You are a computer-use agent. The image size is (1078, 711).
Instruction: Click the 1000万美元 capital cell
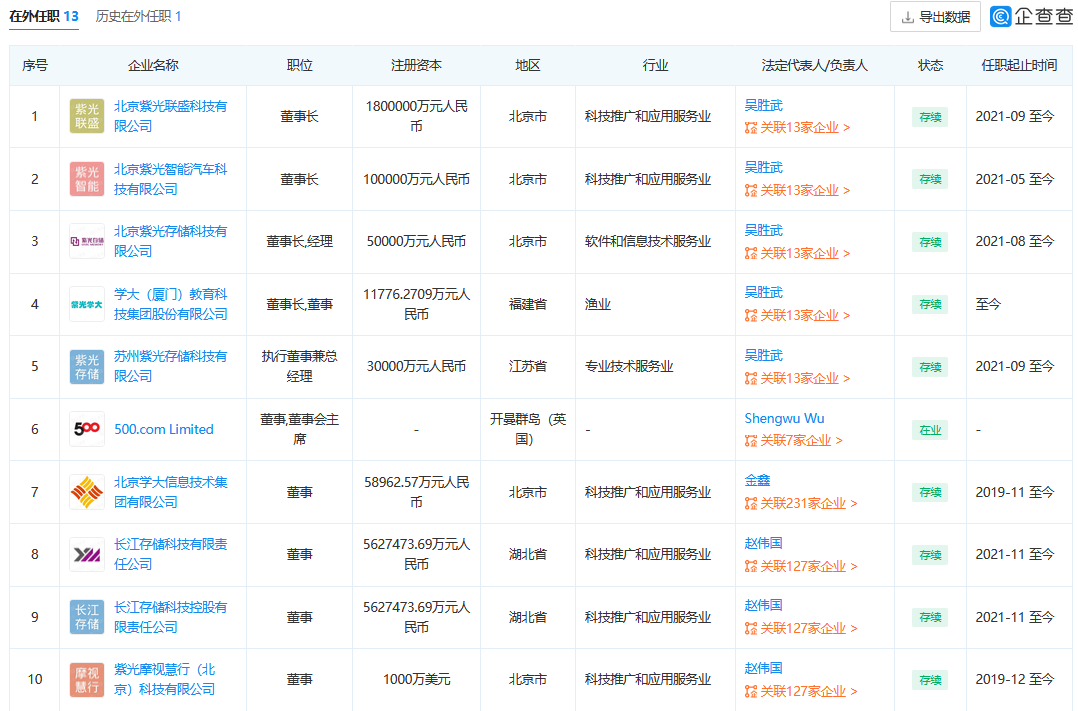click(x=416, y=679)
